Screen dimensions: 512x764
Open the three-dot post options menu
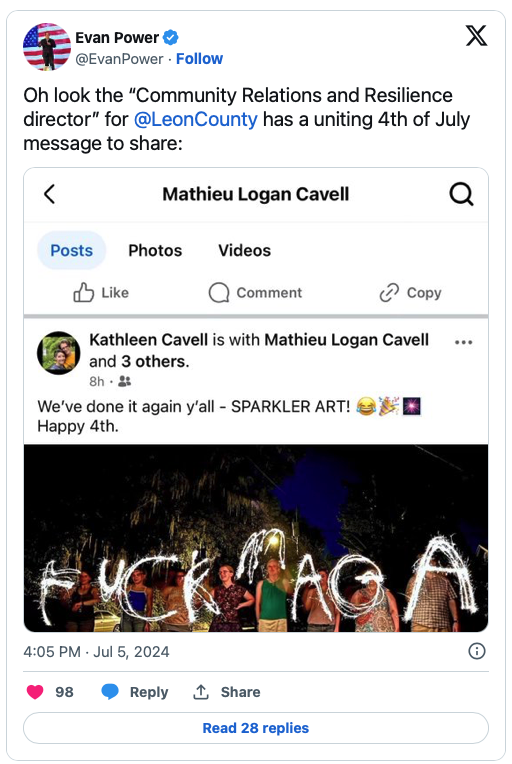[463, 342]
